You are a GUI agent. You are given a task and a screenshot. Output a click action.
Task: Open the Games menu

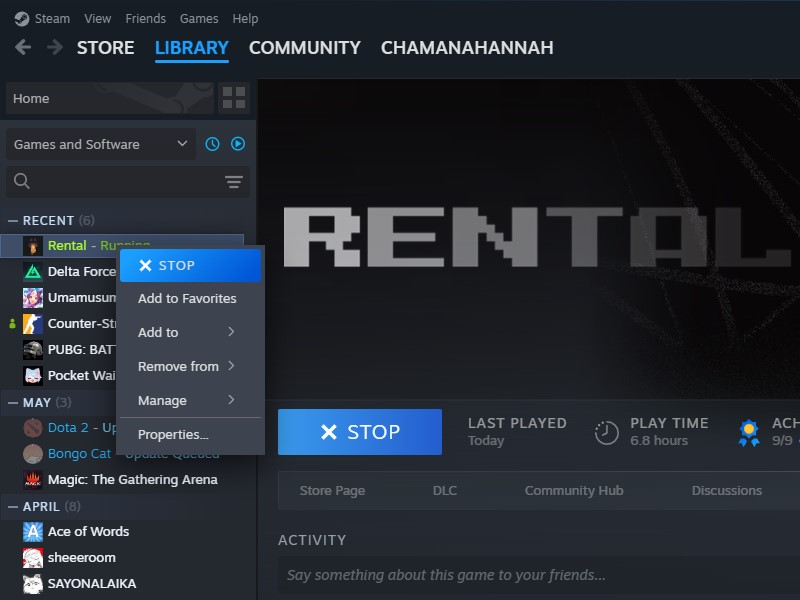[x=199, y=19]
